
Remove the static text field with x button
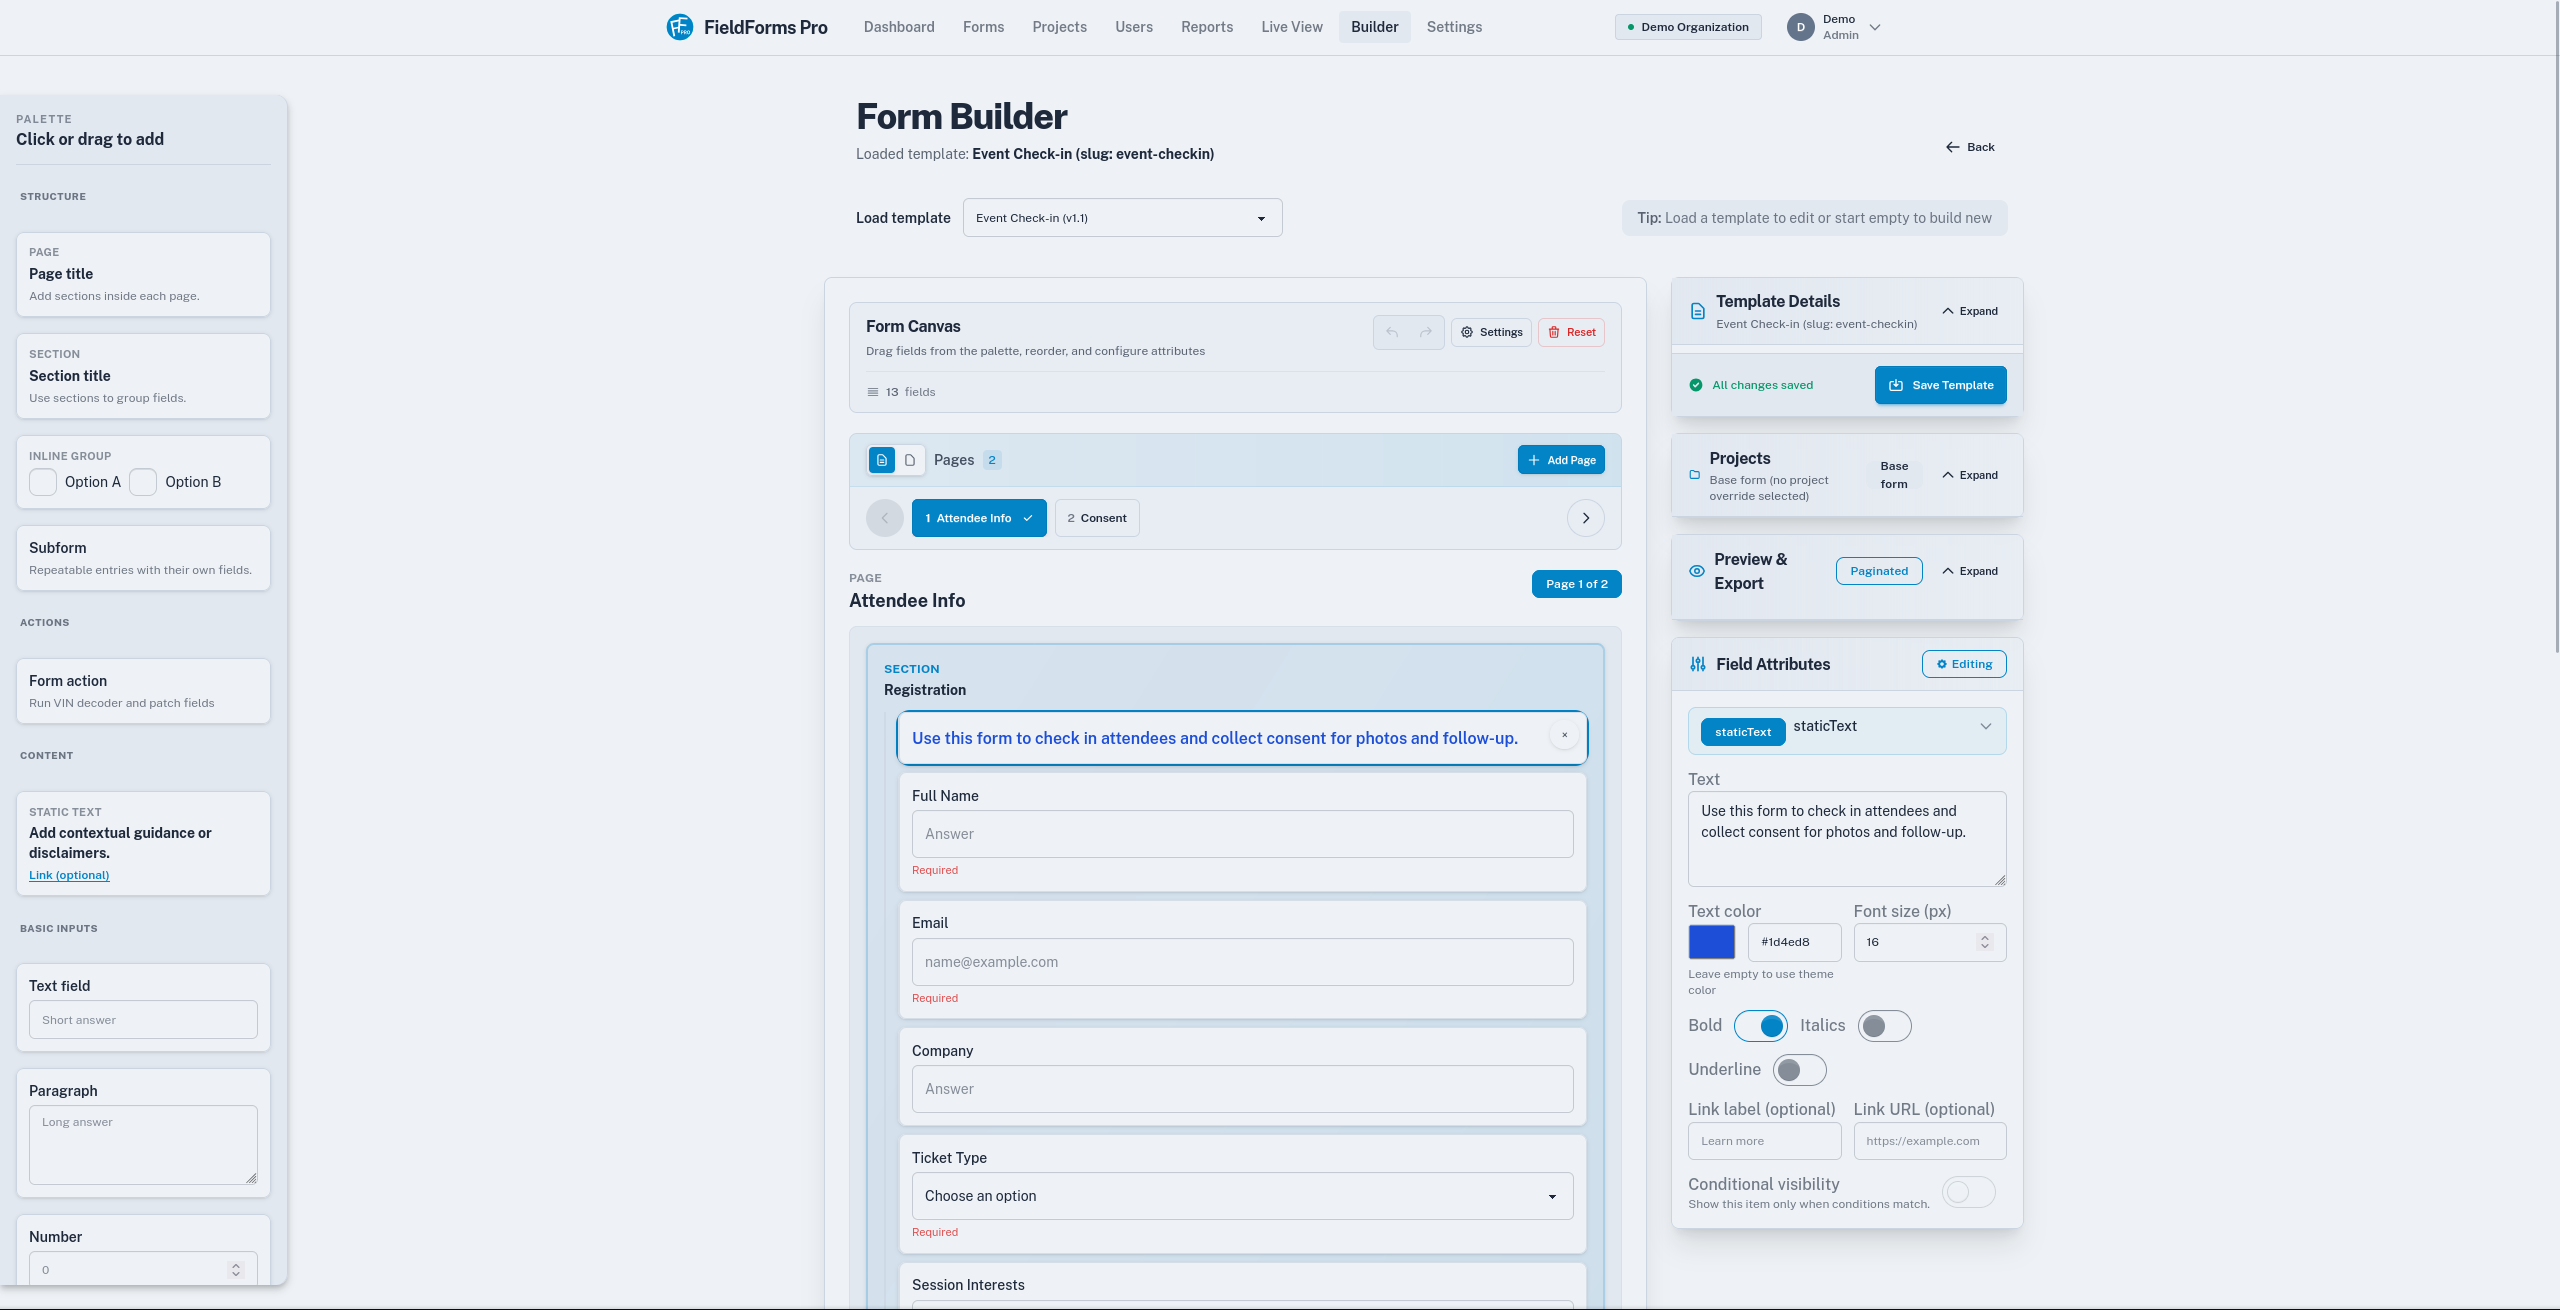(1565, 735)
